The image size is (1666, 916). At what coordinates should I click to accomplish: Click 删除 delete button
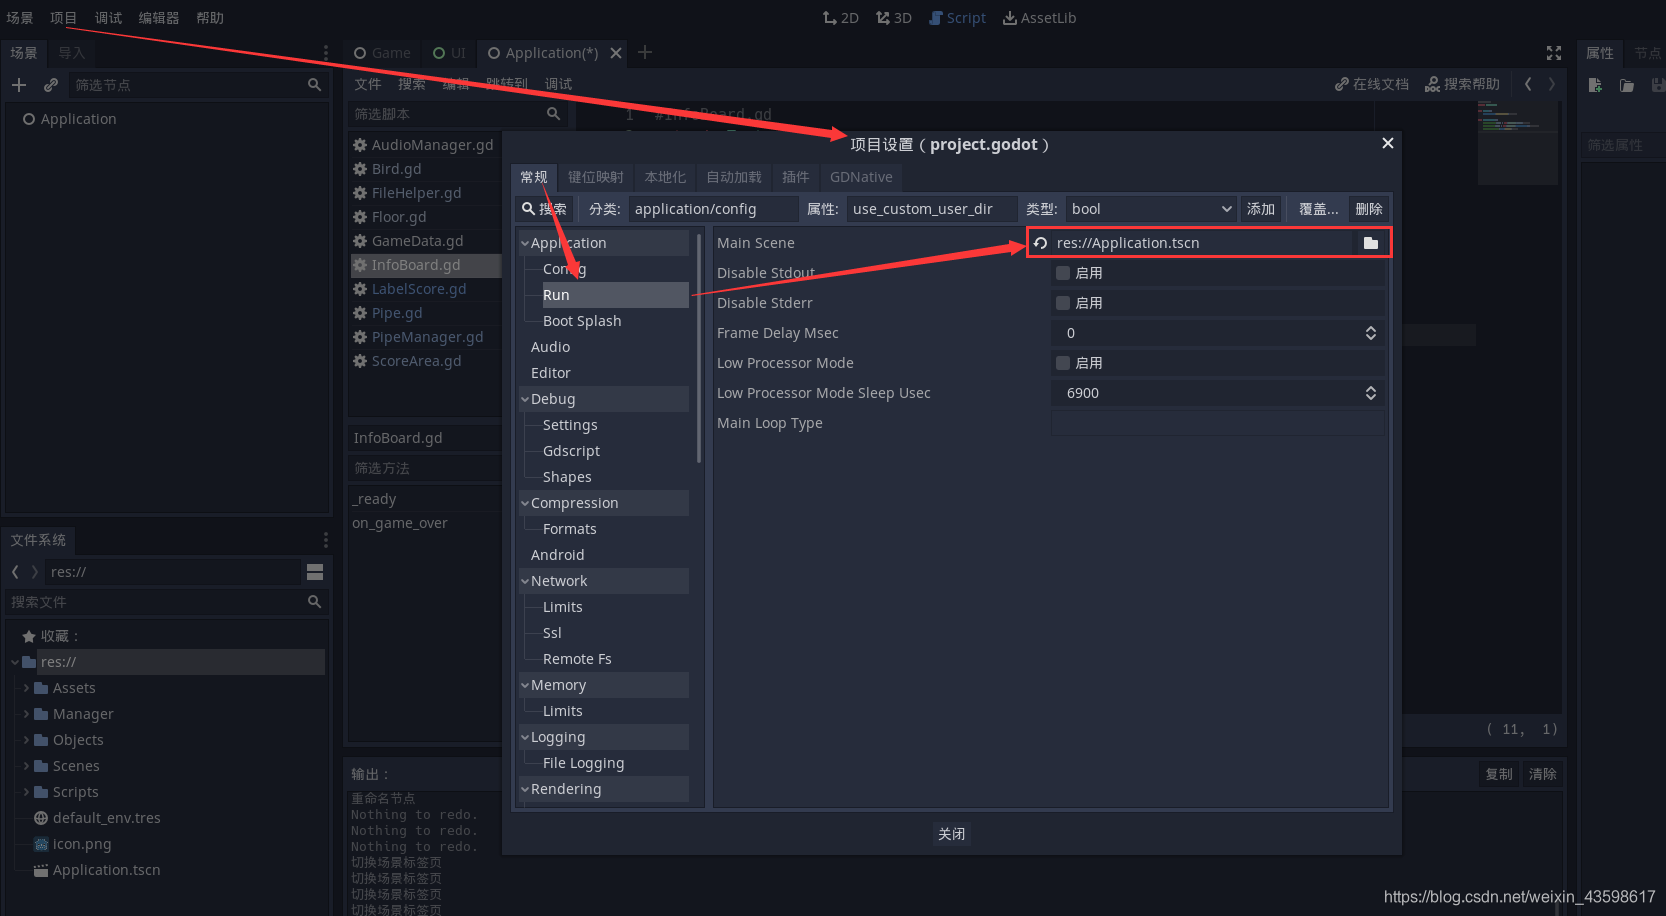point(1369,209)
